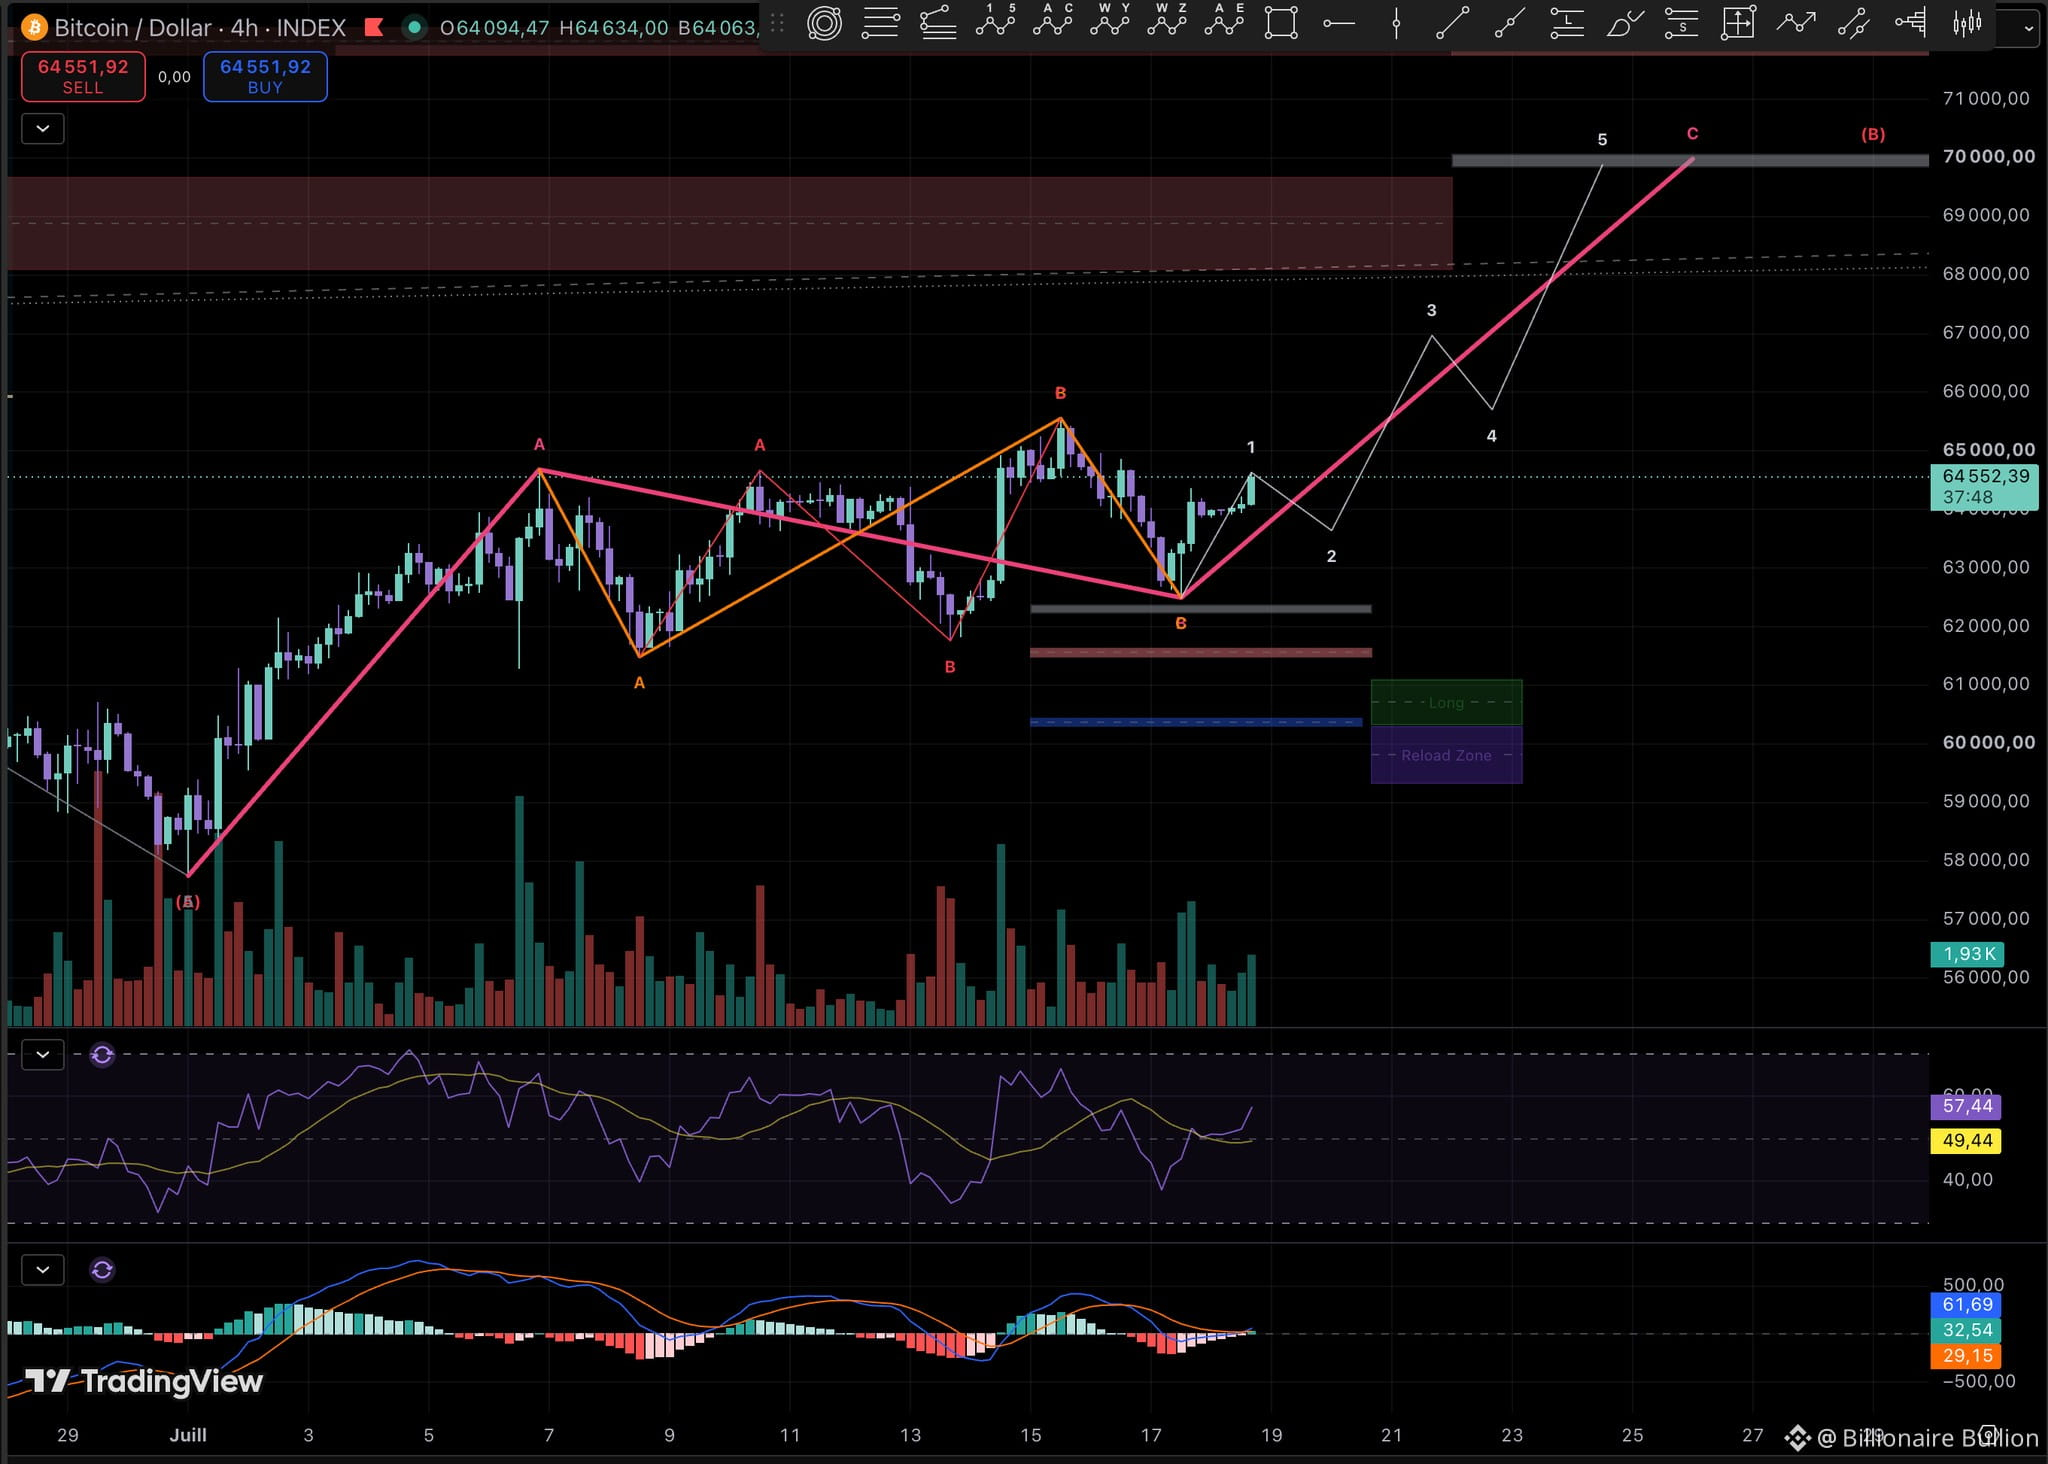
Task: Select the Trend-Based Fib Extension tool
Action: tap(937, 22)
